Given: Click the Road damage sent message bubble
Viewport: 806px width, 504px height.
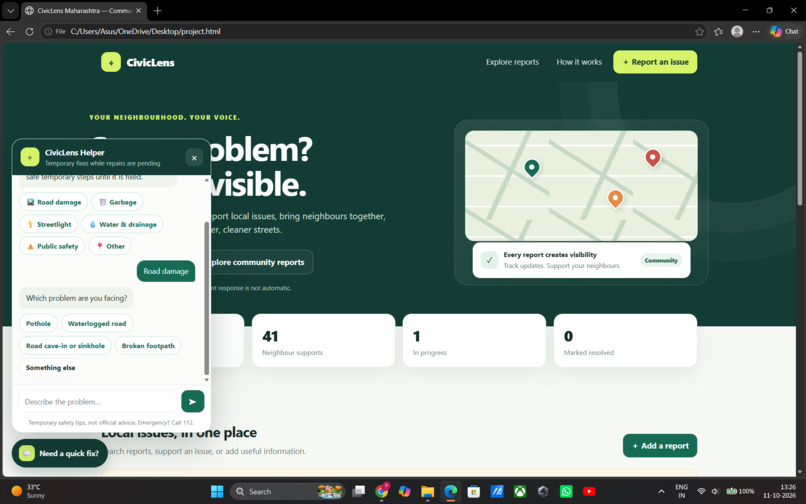Looking at the screenshot, I should [x=166, y=272].
